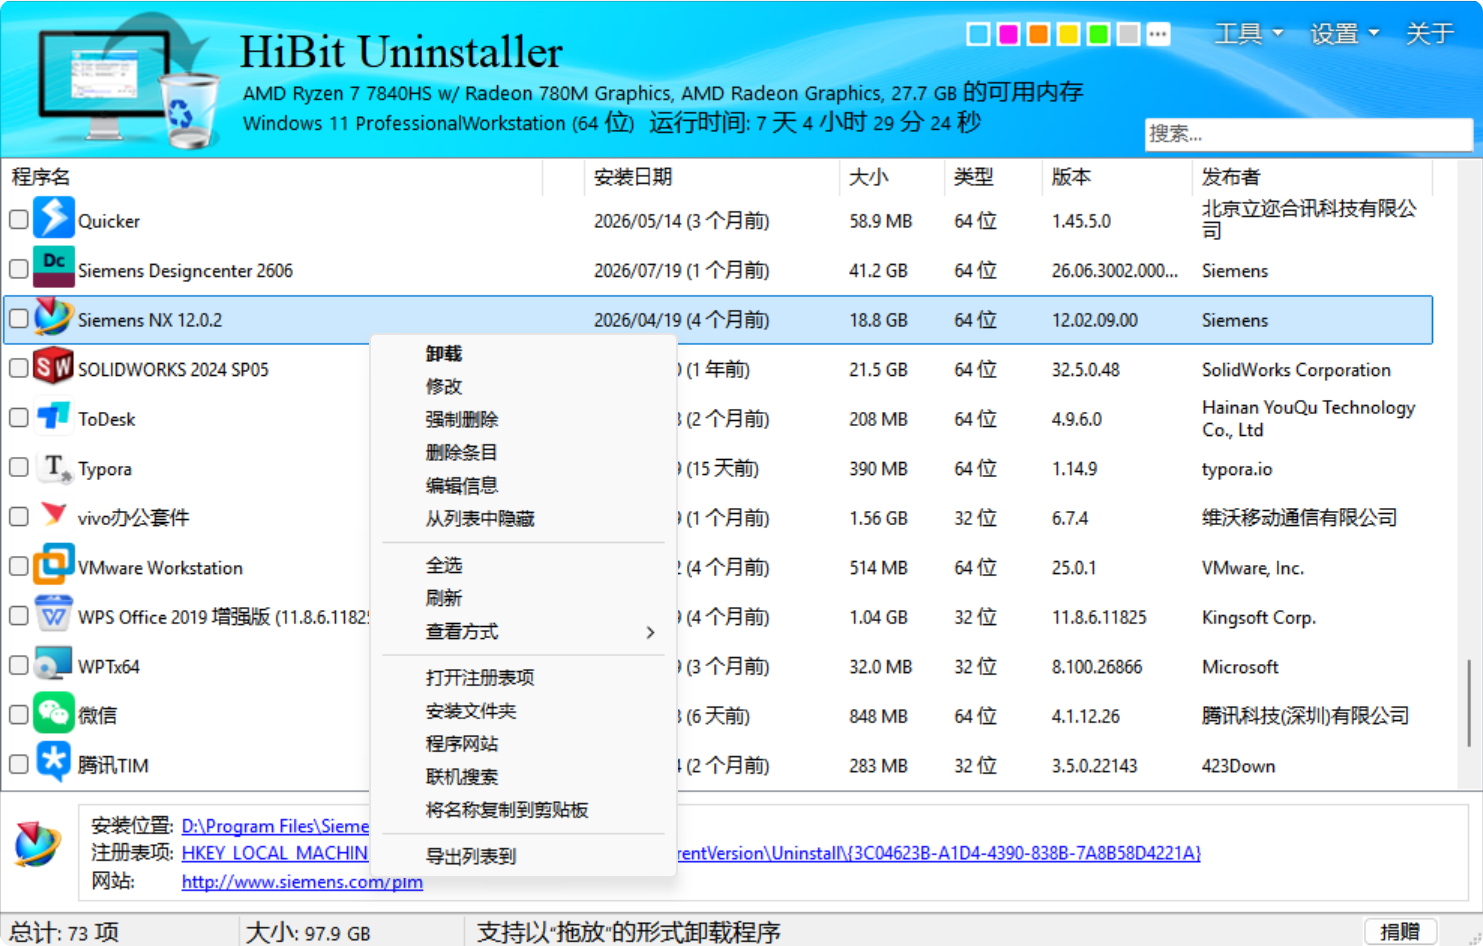Open the 安装位置 D:\Program Files path link

pos(275,826)
